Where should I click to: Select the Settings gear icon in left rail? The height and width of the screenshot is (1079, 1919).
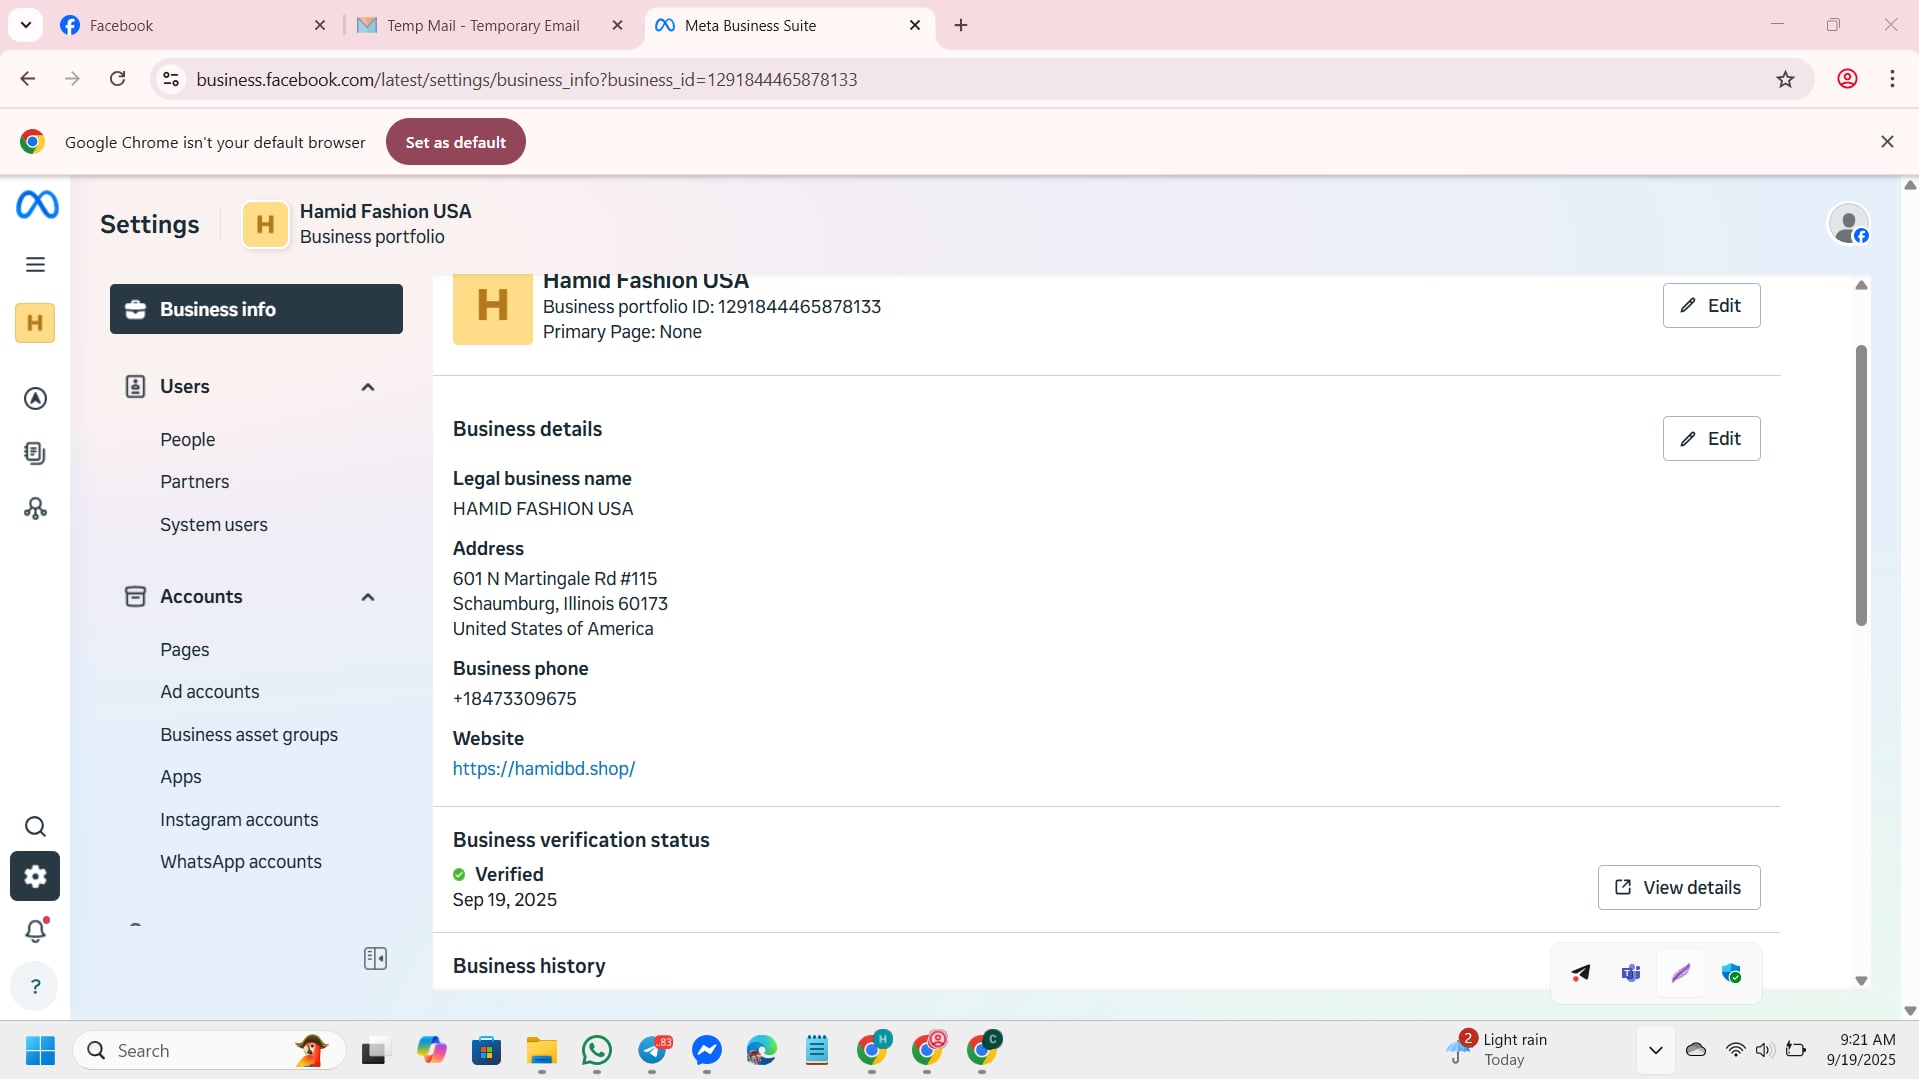(35, 876)
